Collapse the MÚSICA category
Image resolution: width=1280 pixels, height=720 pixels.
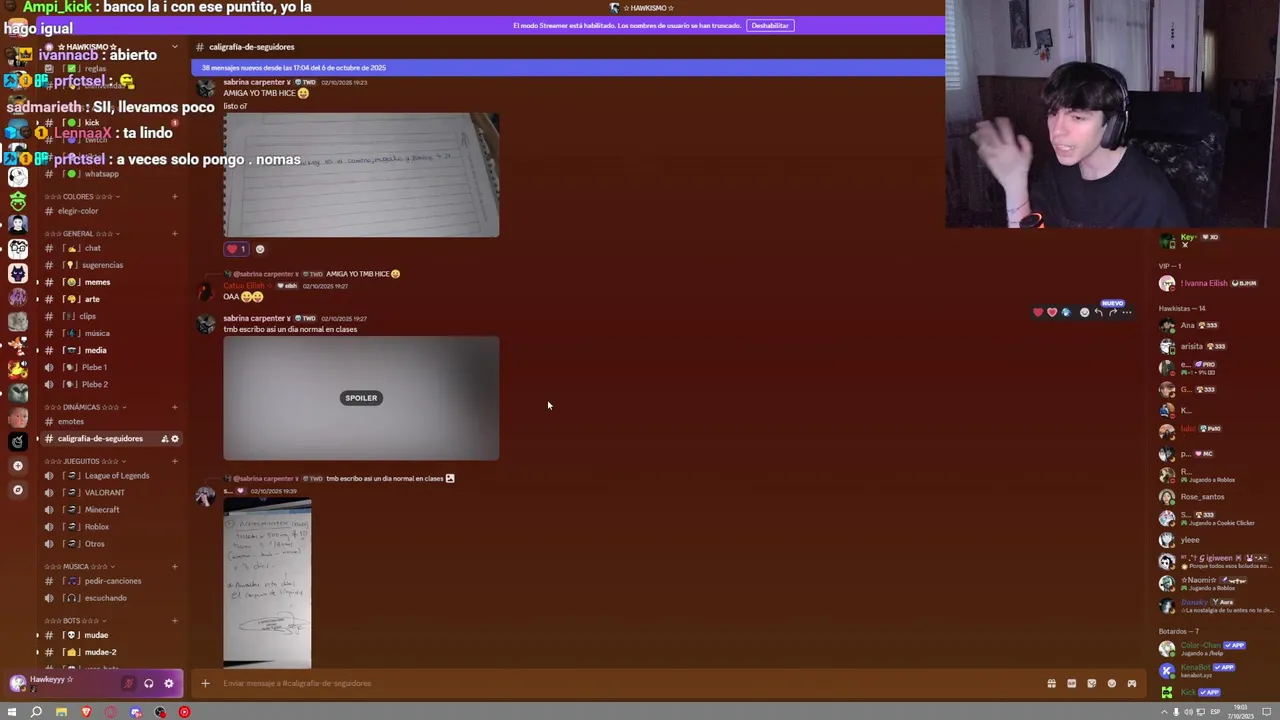[x=79, y=567]
